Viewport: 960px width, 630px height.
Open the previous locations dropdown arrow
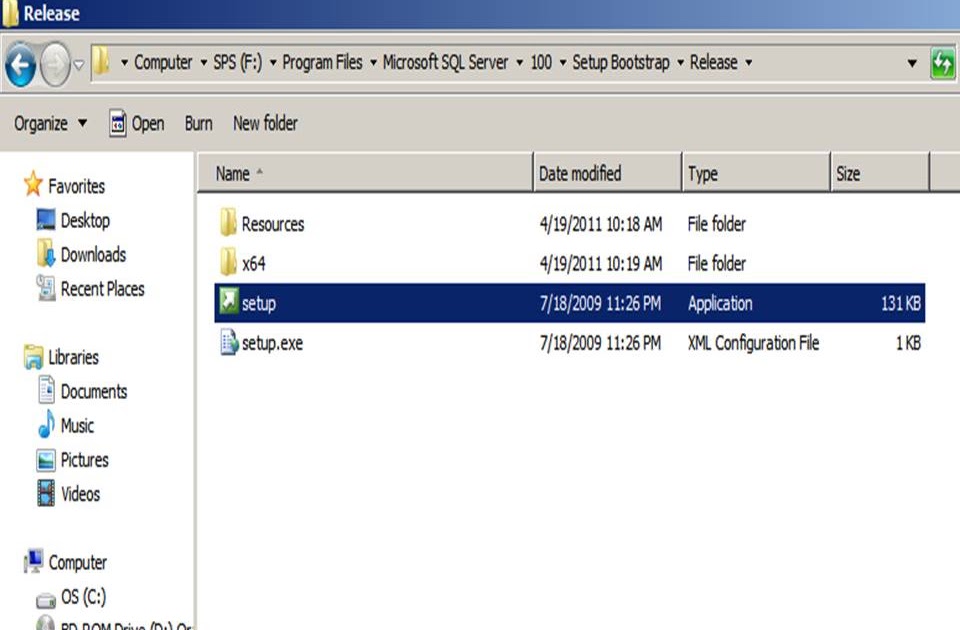point(912,62)
